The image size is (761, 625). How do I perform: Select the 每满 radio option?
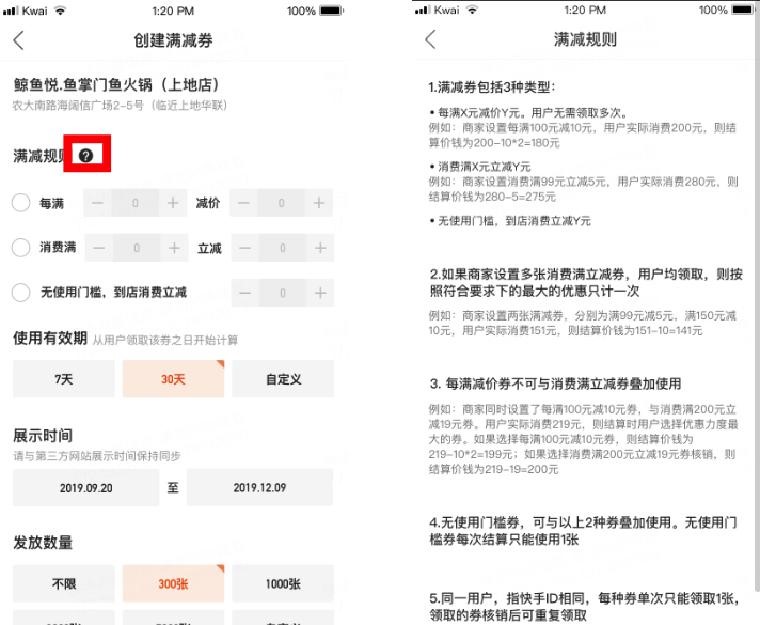pyautogui.click(x=21, y=202)
